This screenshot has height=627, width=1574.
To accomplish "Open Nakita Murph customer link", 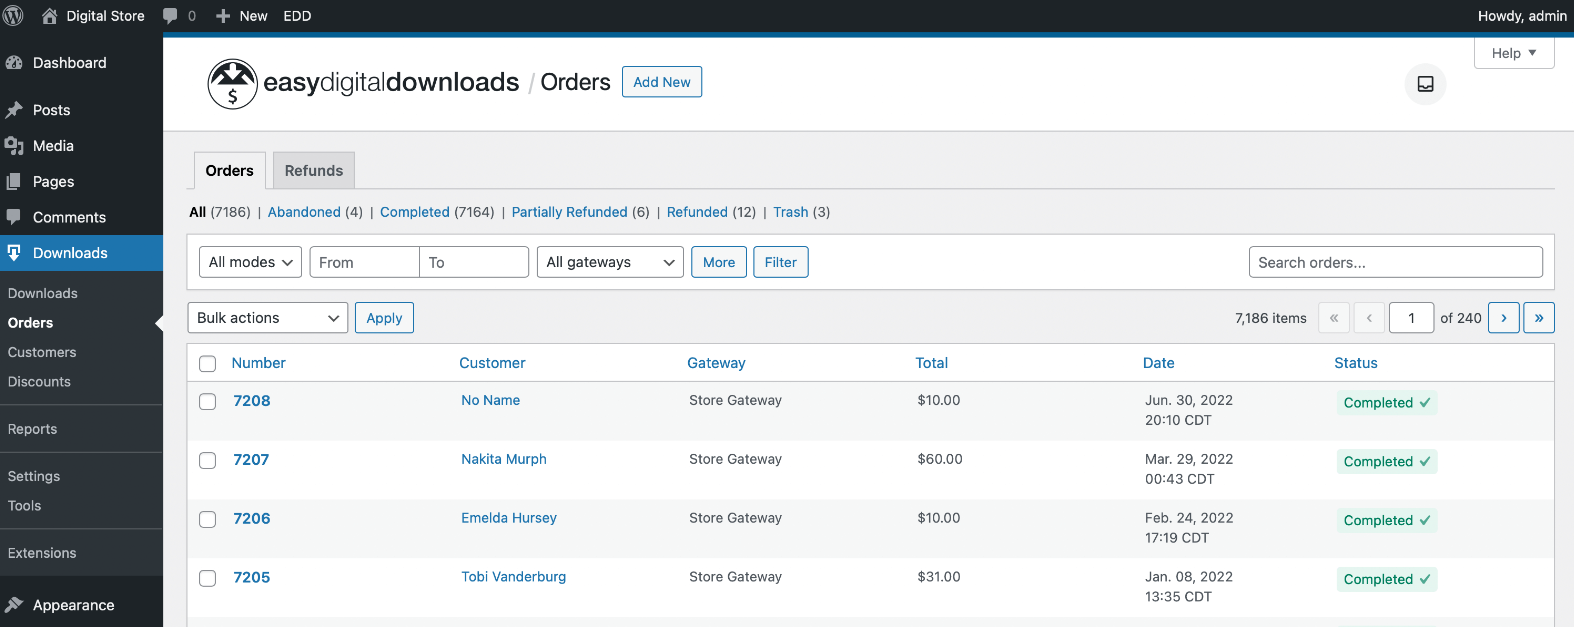I will (x=504, y=459).
